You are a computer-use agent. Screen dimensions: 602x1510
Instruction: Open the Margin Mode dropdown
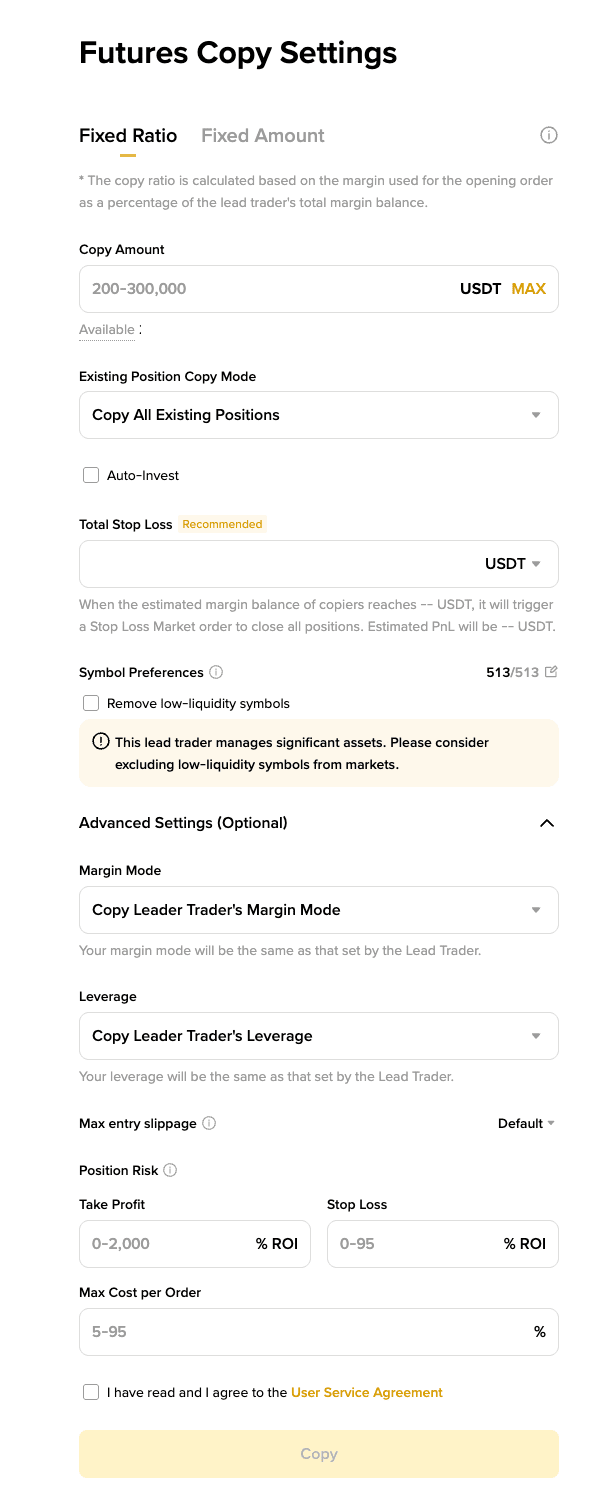[318, 910]
